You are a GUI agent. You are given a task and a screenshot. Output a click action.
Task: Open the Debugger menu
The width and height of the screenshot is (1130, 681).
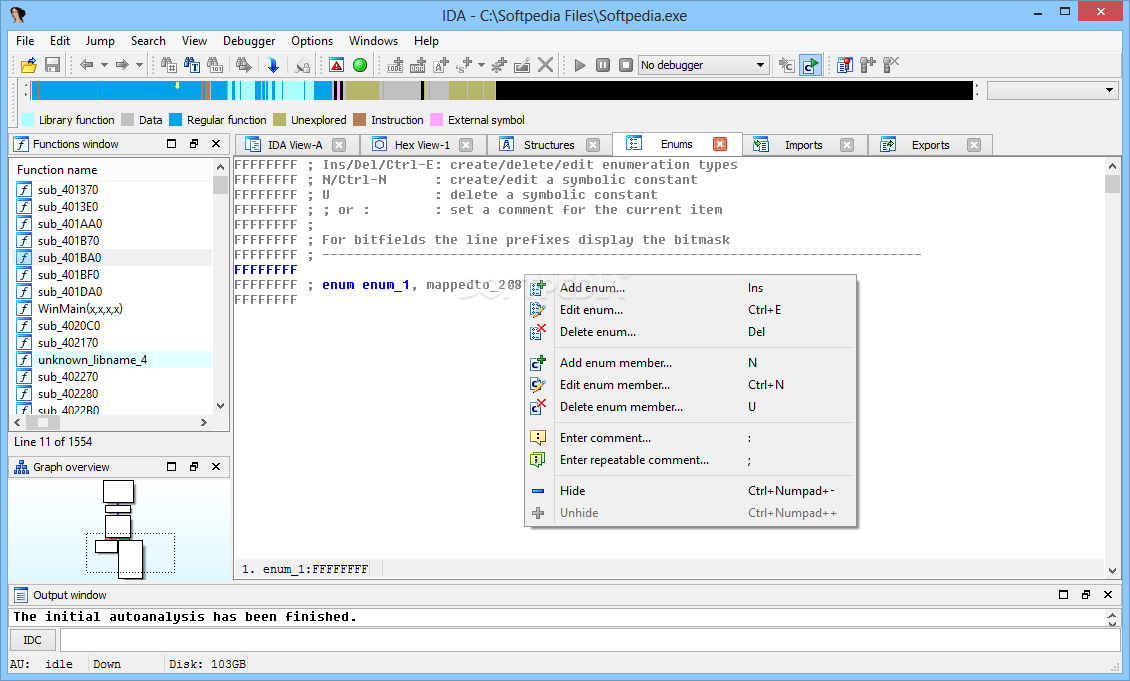pyautogui.click(x=249, y=41)
